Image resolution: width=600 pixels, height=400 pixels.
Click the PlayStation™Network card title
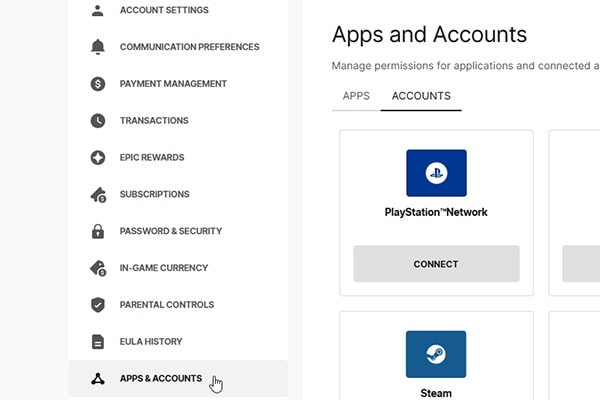(x=436, y=212)
